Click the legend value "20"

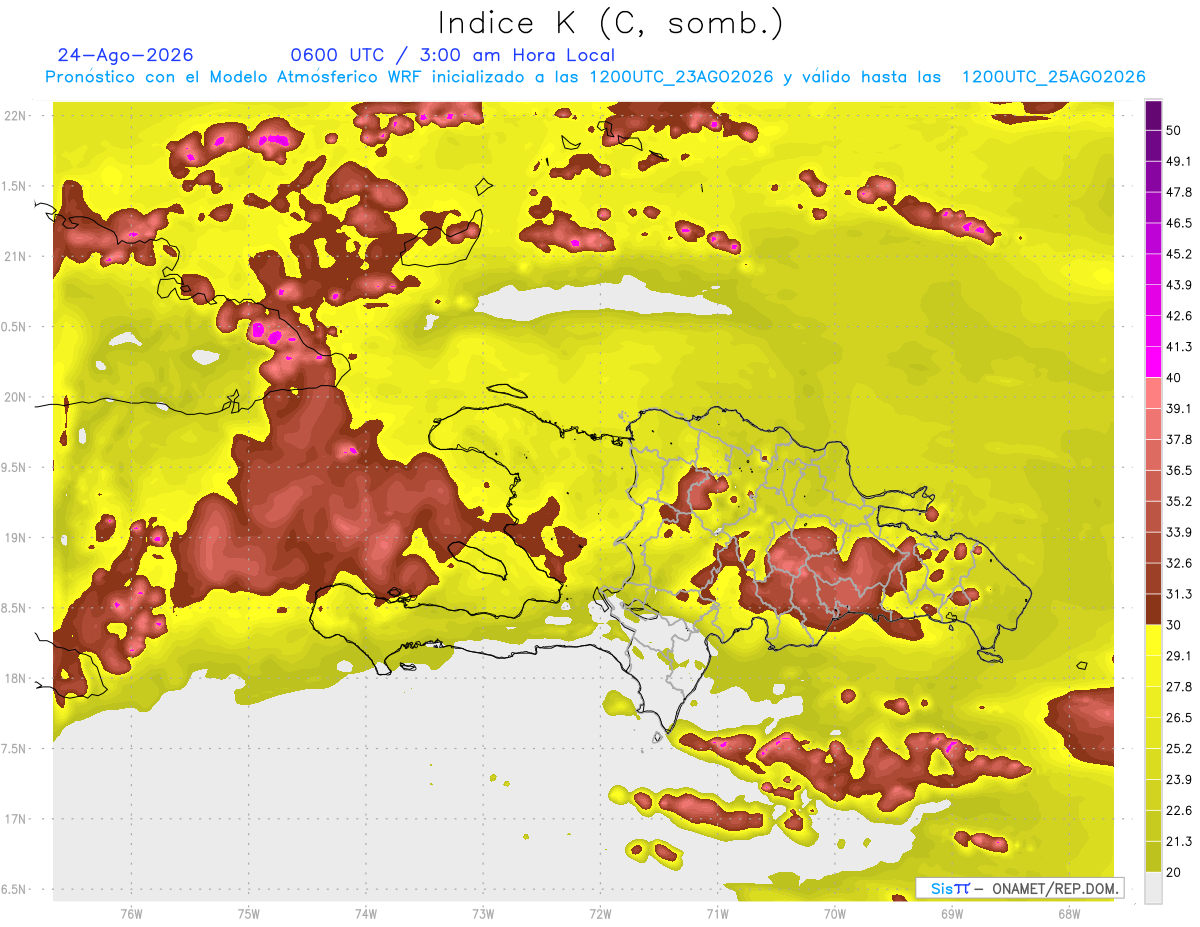[x=1174, y=872]
